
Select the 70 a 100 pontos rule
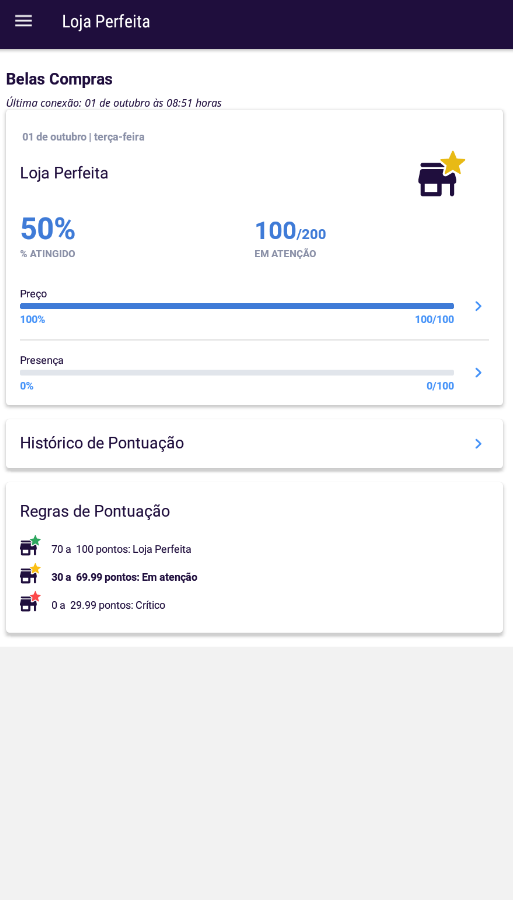tap(121, 549)
